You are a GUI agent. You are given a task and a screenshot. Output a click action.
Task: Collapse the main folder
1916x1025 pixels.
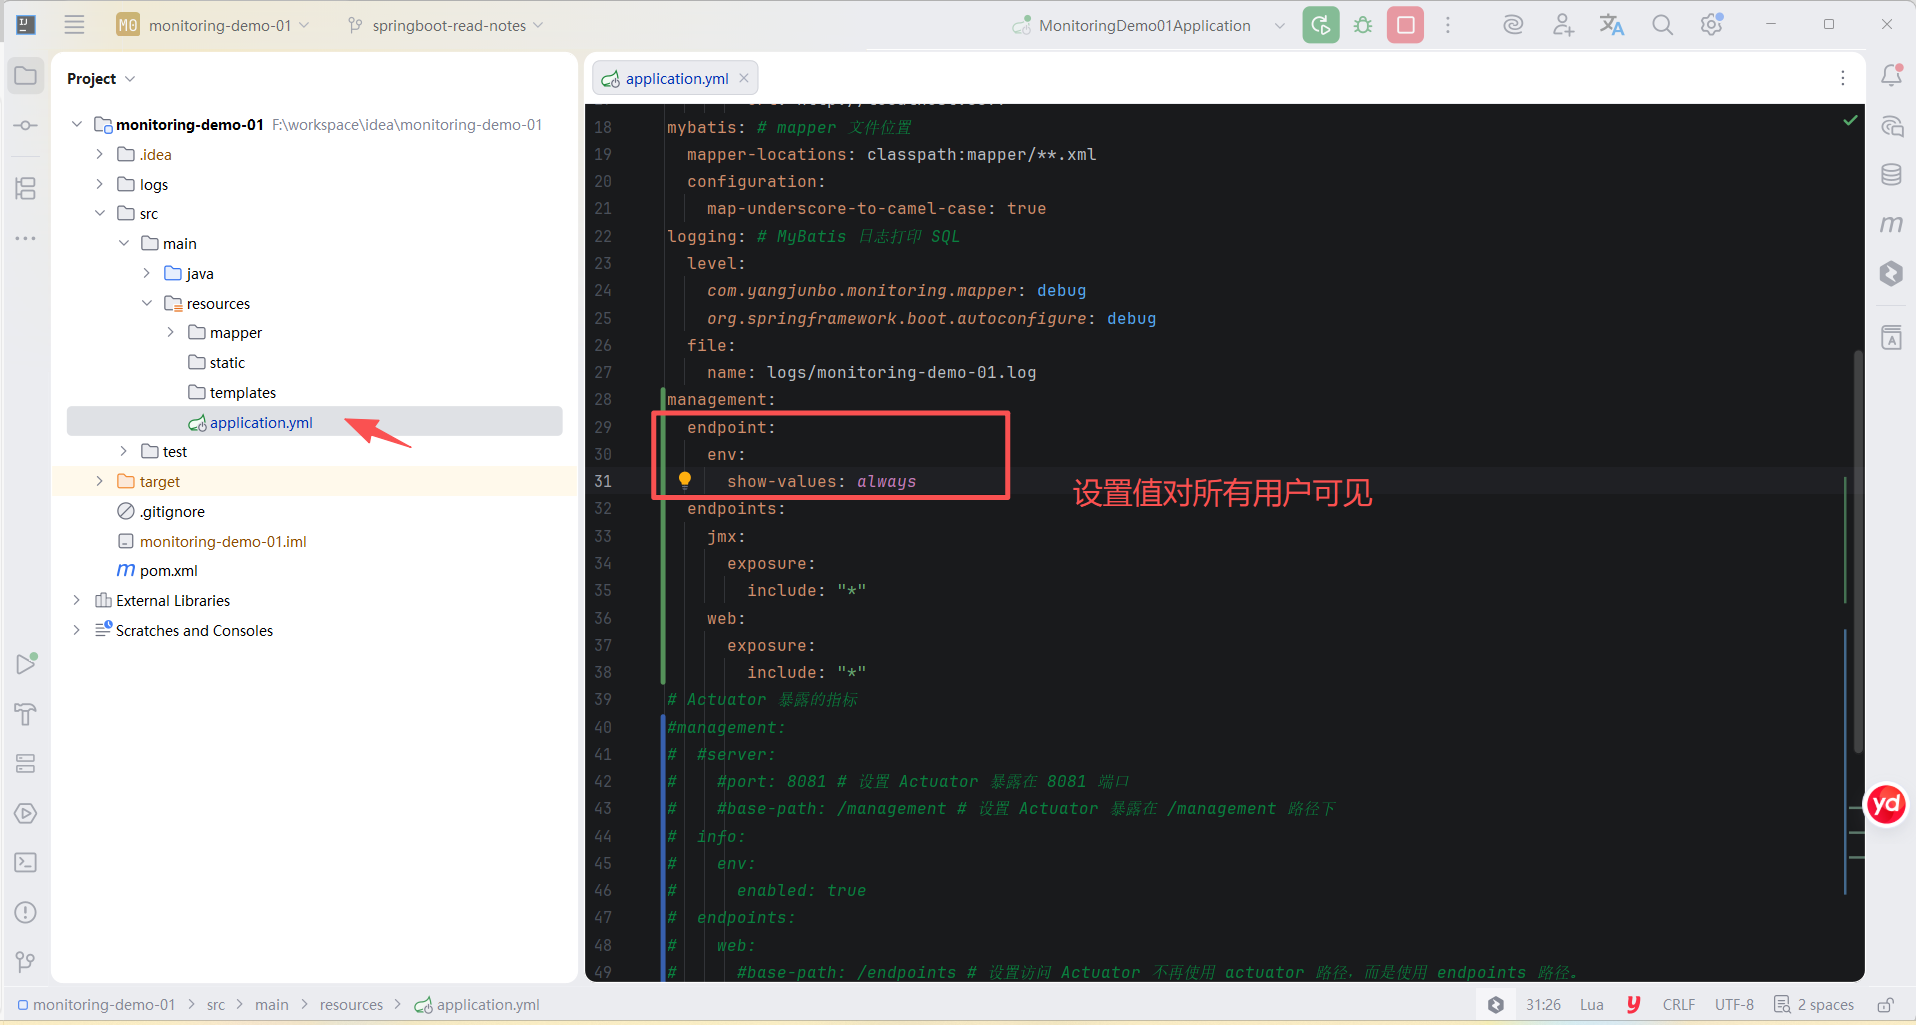click(124, 243)
